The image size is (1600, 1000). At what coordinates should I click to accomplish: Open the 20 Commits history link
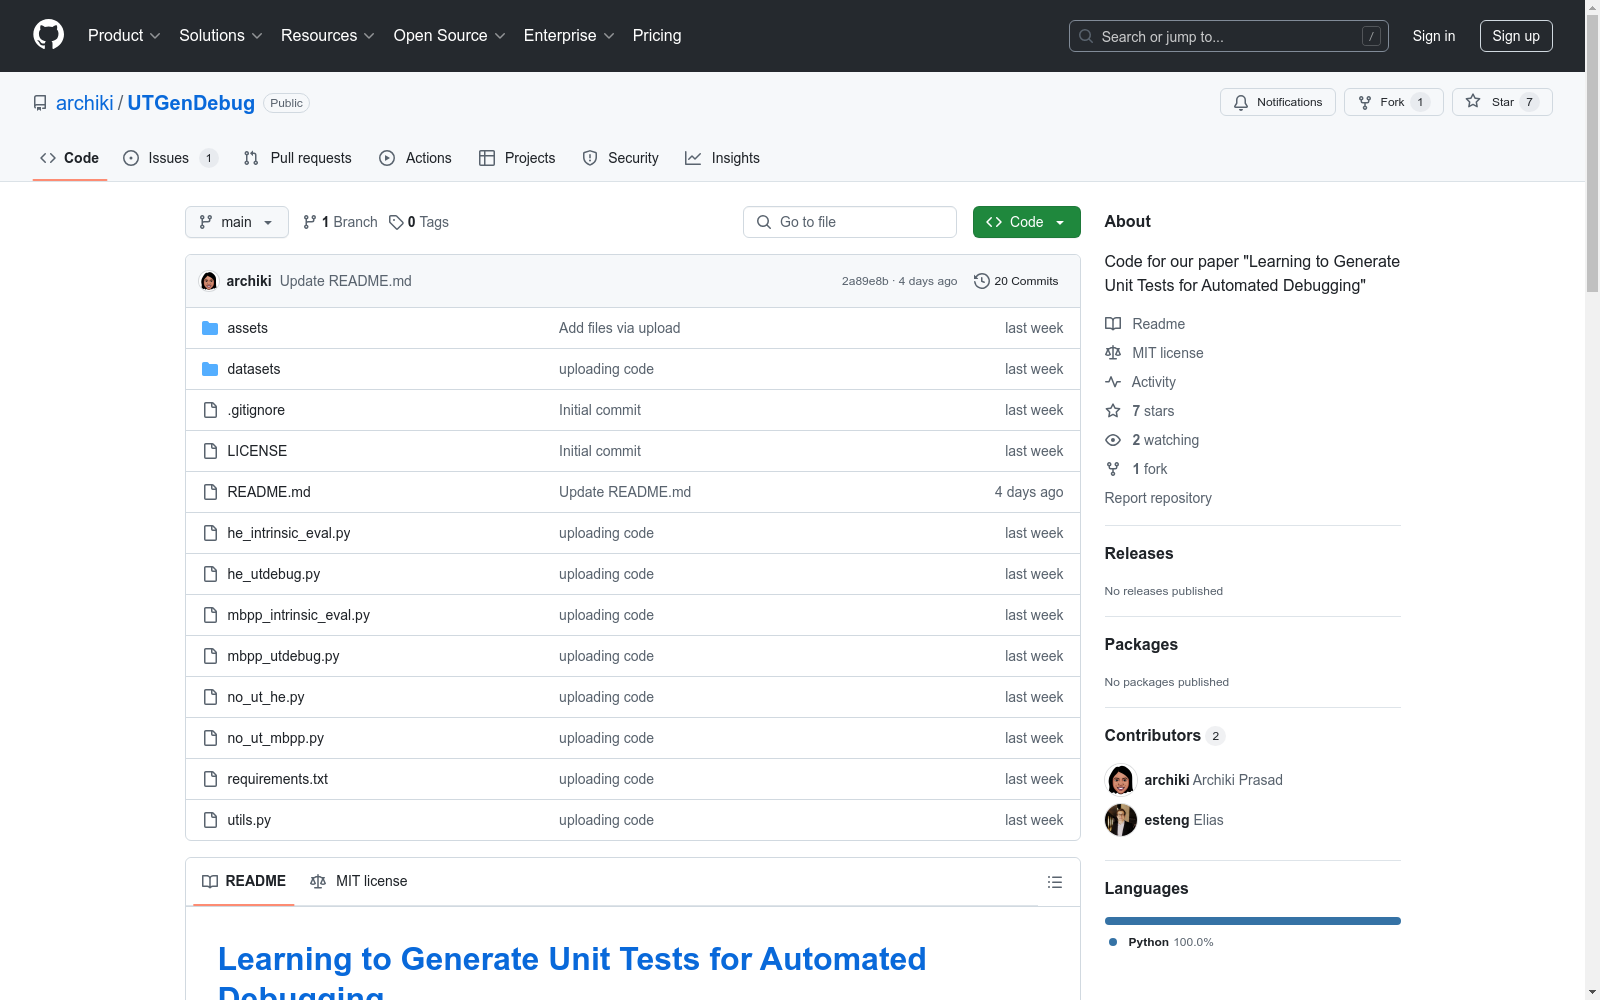point(1016,281)
